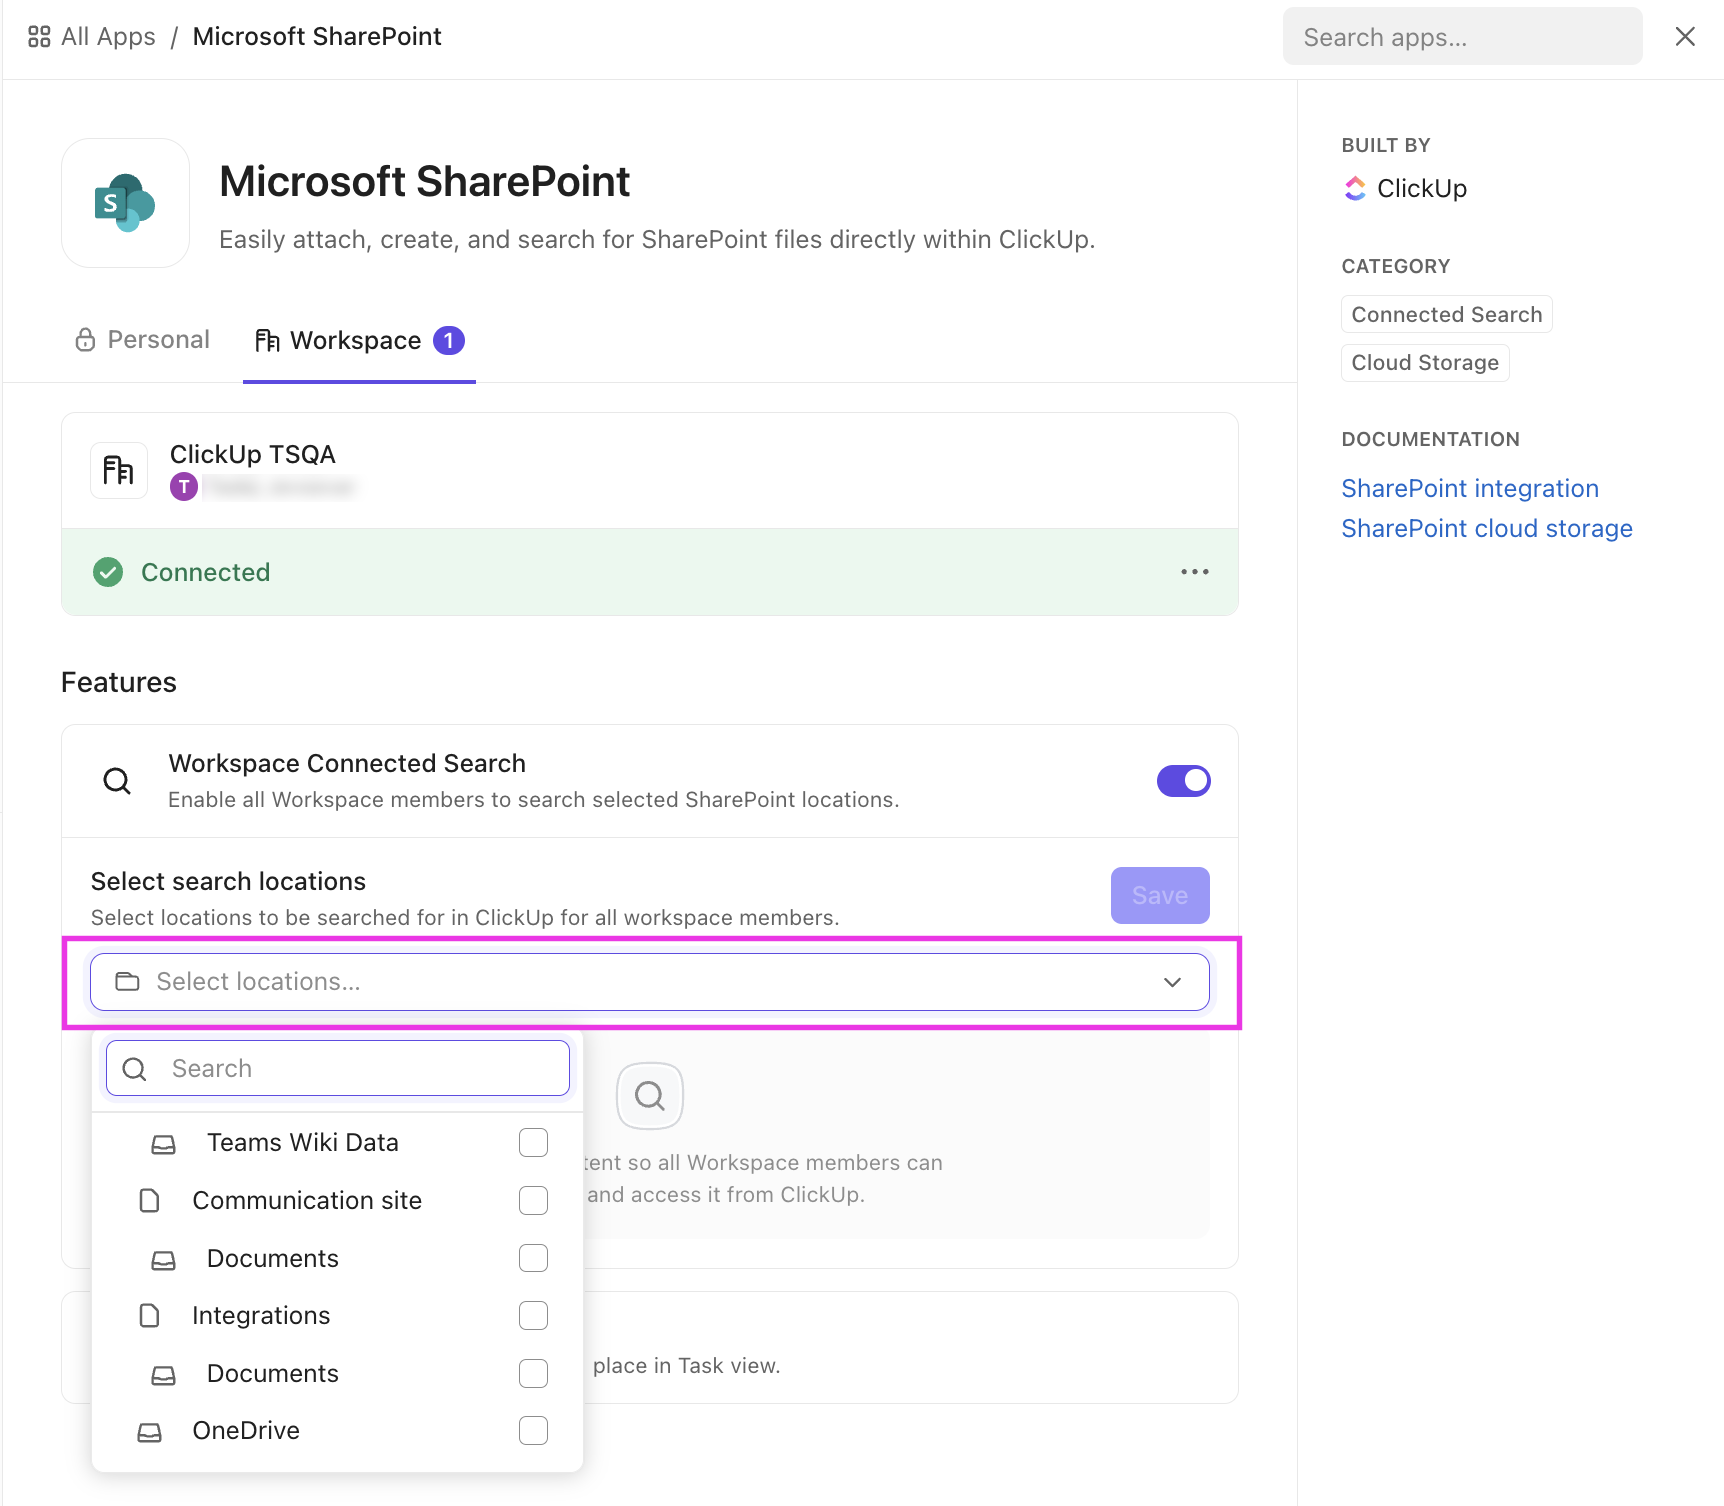This screenshot has width=1724, height=1506.
Task: Click the page icon beside Integrations
Action: [x=149, y=1316]
